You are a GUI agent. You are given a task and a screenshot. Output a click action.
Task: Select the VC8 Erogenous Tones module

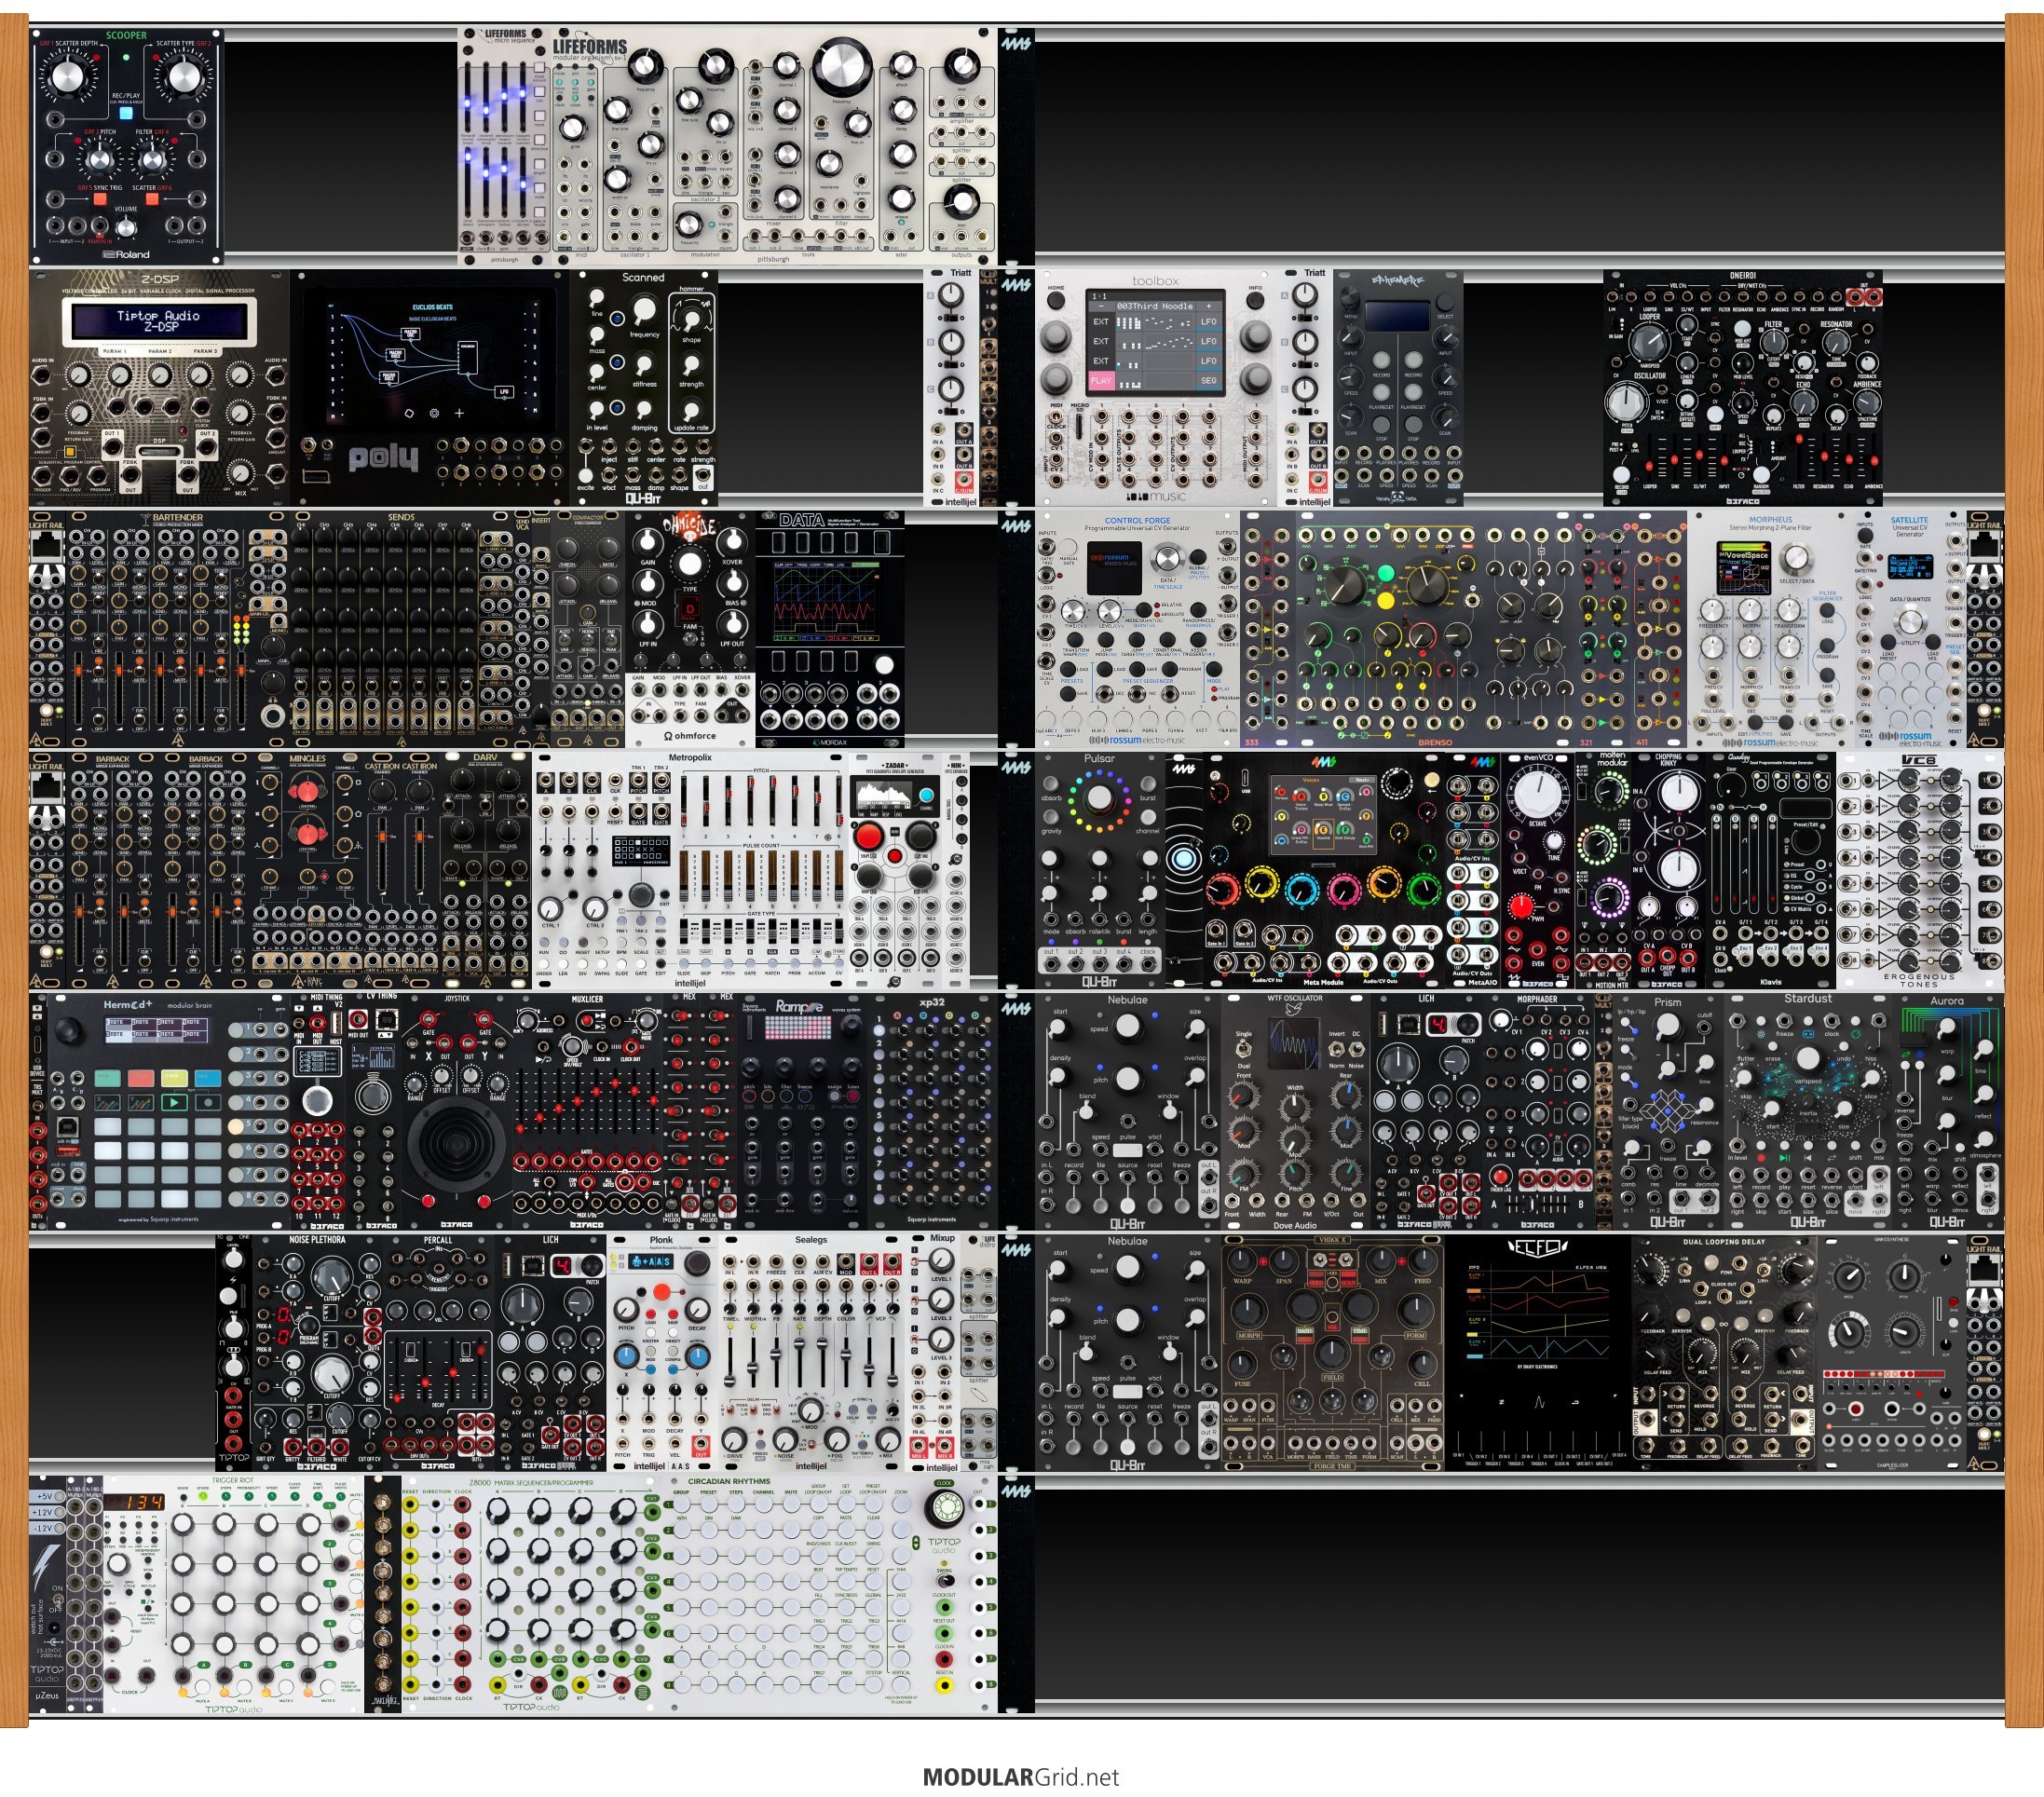(1920, 871)
